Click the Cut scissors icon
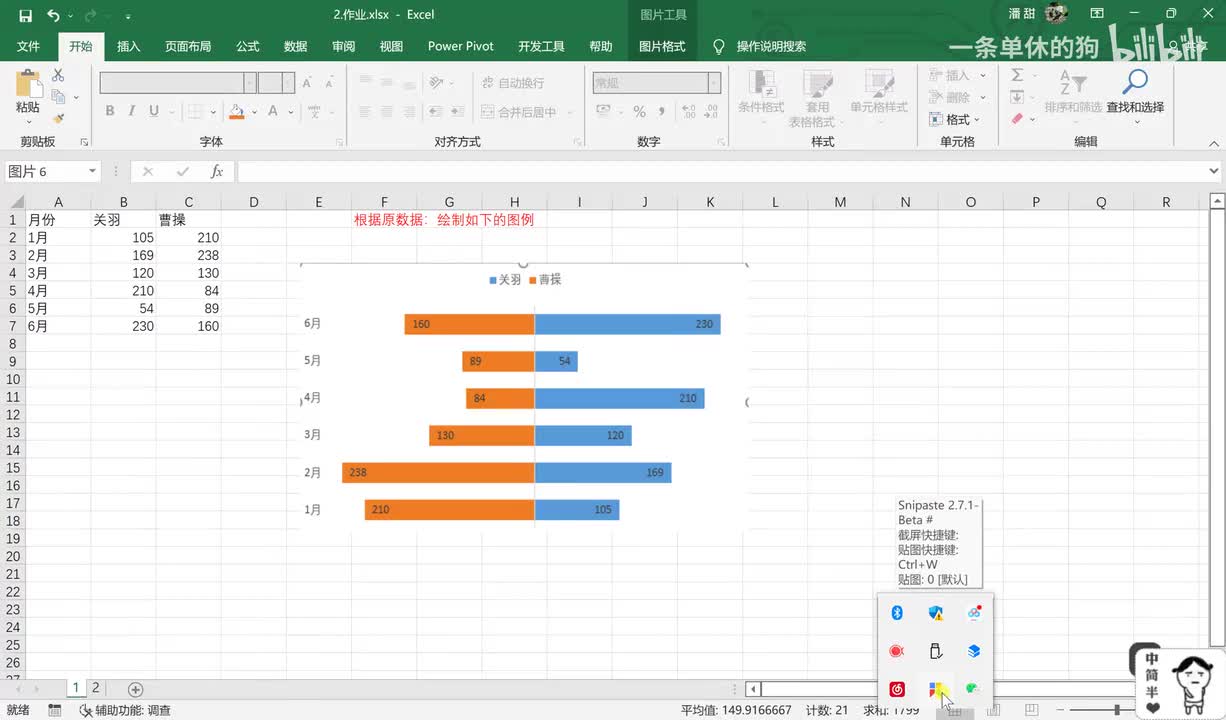 [x=58, y=75]
